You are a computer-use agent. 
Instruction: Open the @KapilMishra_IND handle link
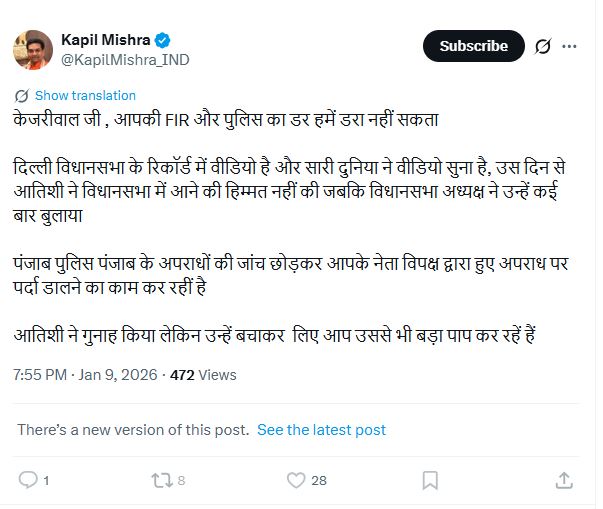click(125, 60)
